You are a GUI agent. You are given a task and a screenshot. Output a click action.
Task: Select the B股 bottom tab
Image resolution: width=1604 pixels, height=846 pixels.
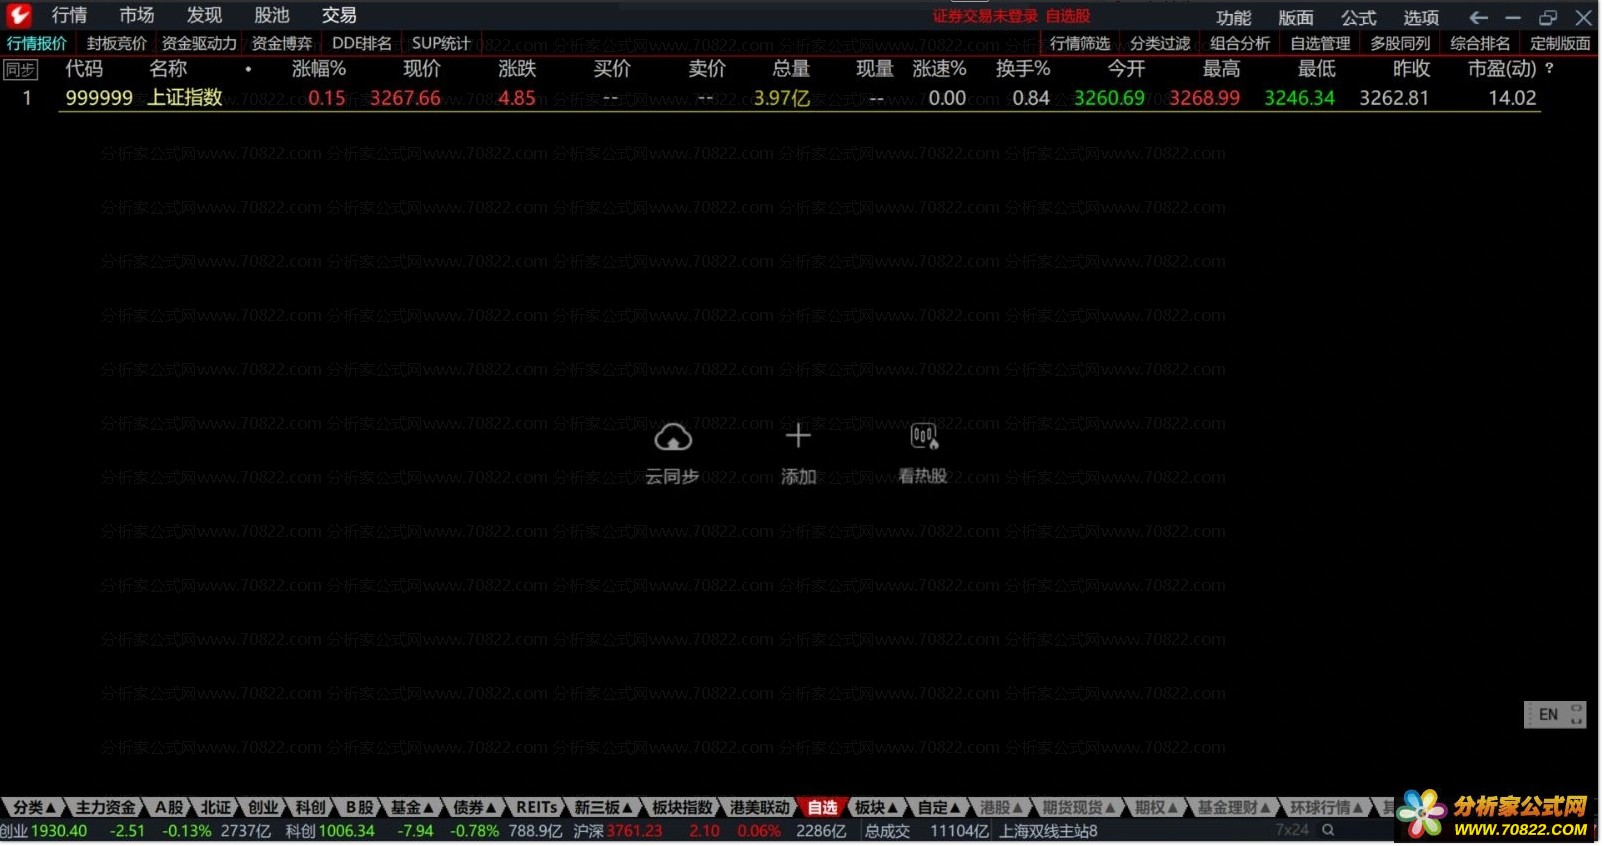tap(359, 807)
